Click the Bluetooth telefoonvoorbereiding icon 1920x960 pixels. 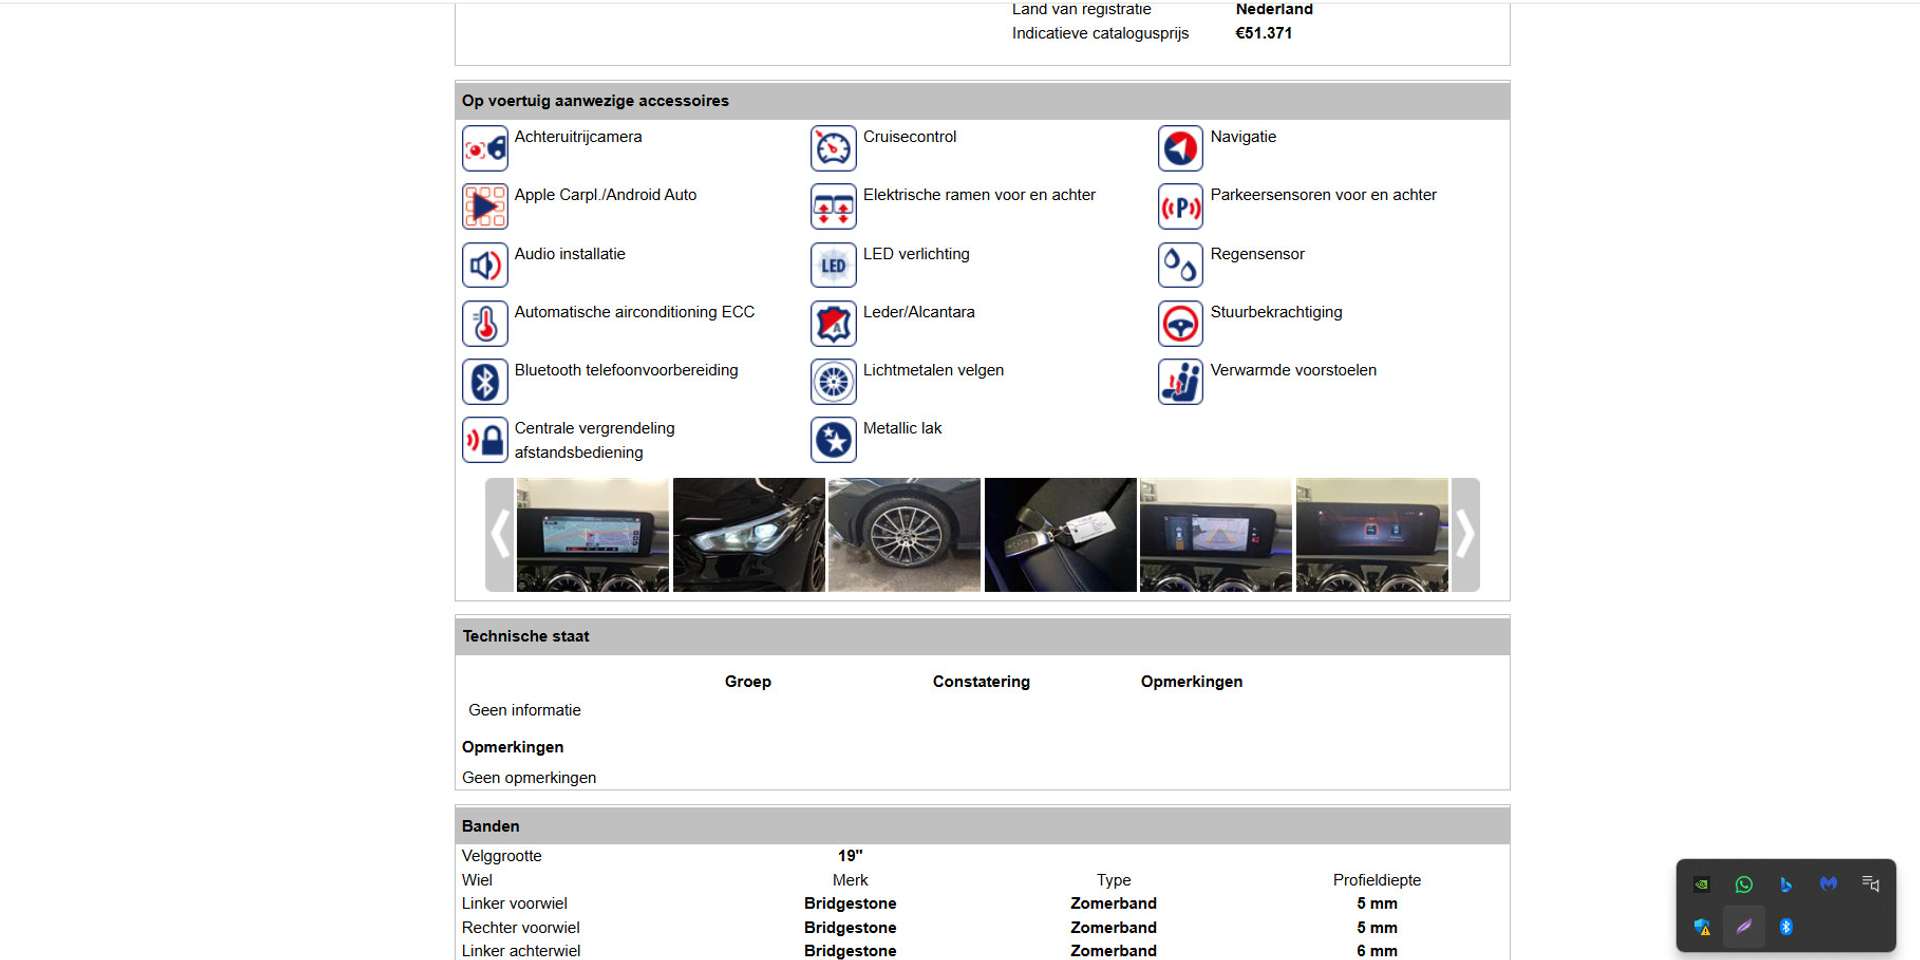point(485,382)
